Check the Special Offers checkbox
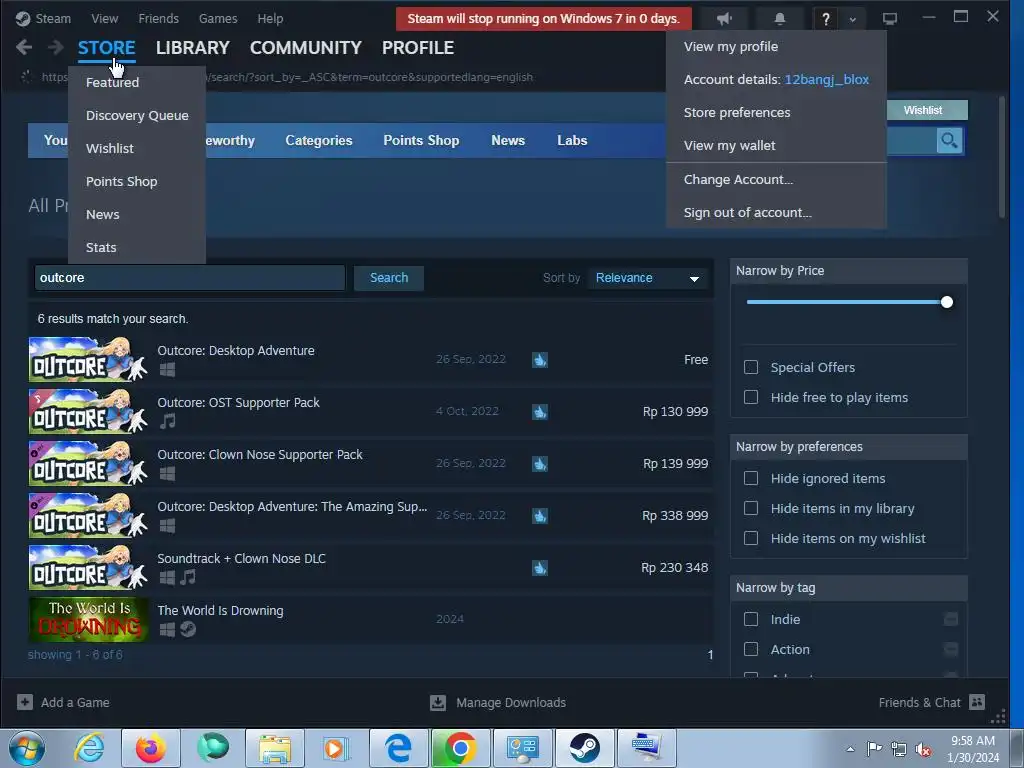The height and width of the screenshot is (768, 1024). pos(751,367)
